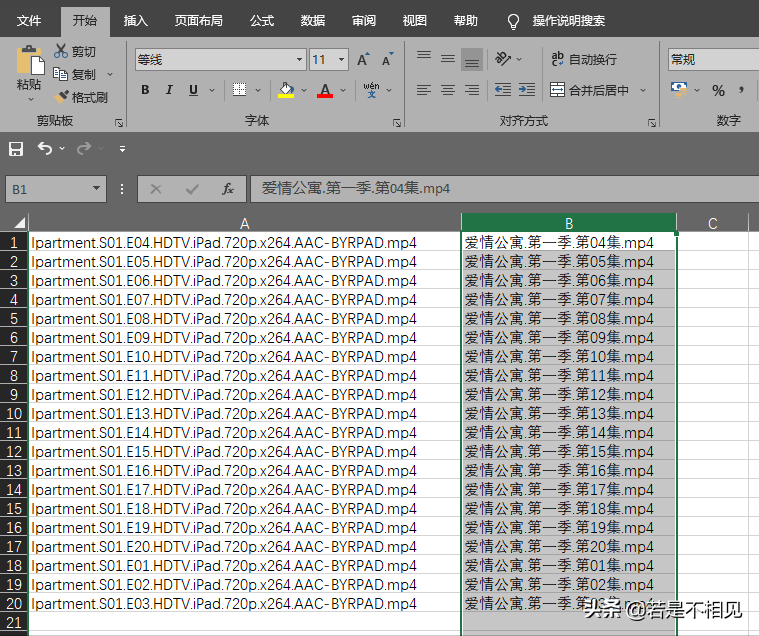Click 合并后居中 merge button

point(590,90)
